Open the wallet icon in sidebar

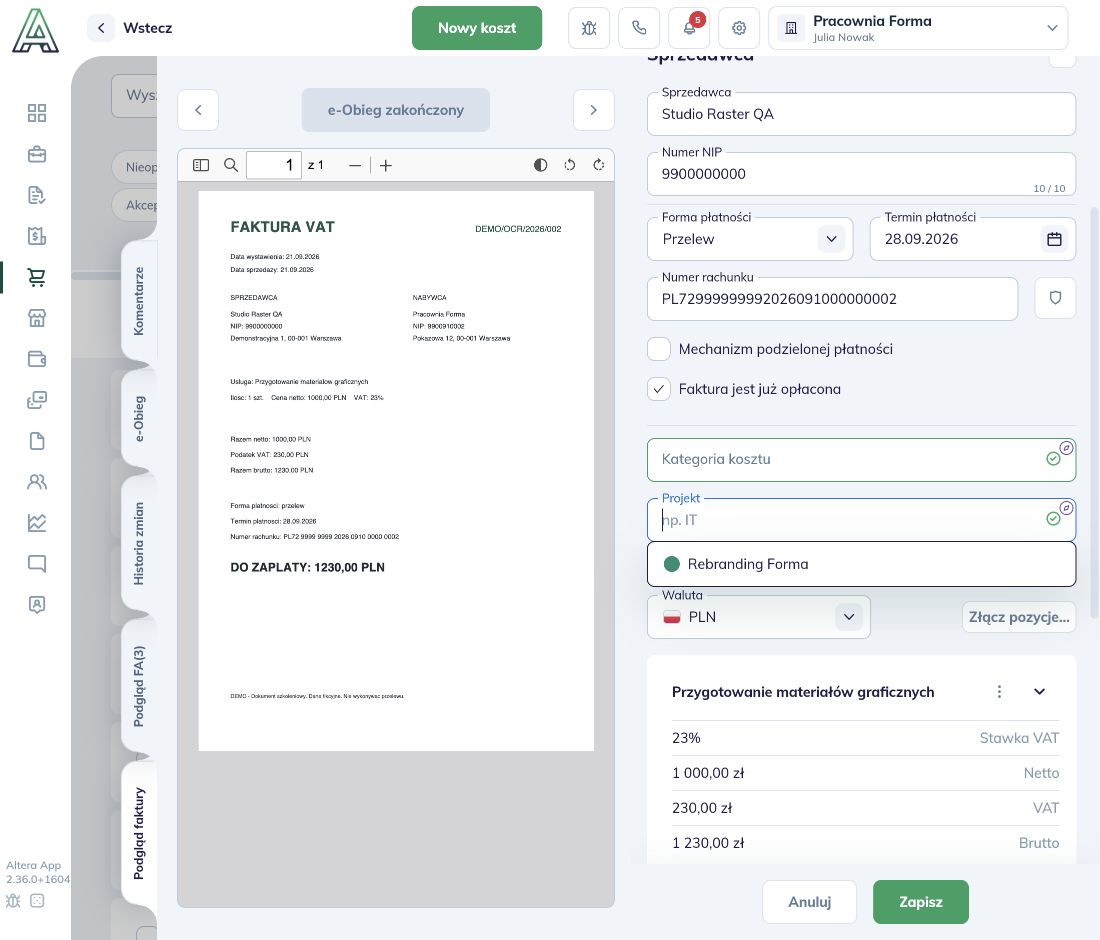[x=36, y=359]
